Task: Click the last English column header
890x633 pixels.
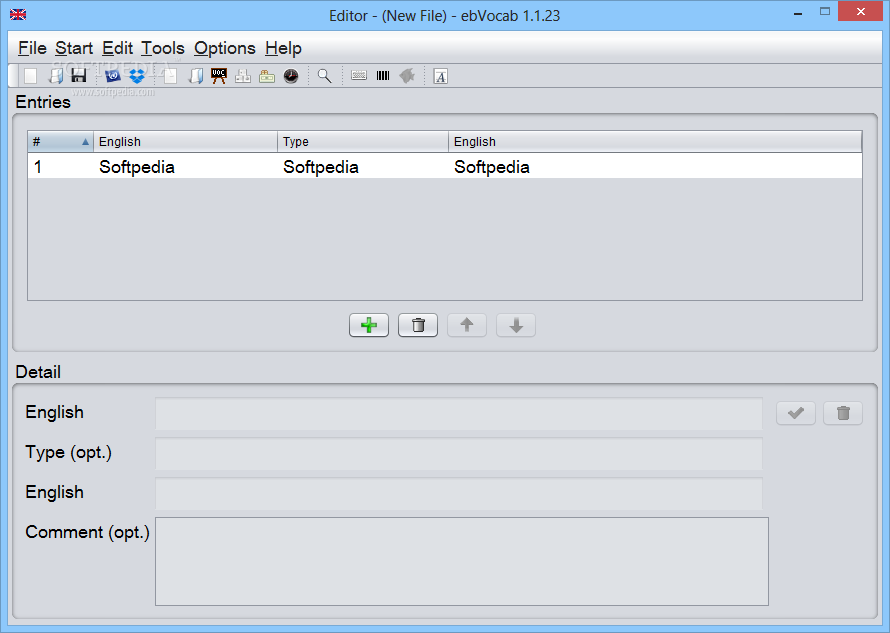Action: (x=655, y=141)
